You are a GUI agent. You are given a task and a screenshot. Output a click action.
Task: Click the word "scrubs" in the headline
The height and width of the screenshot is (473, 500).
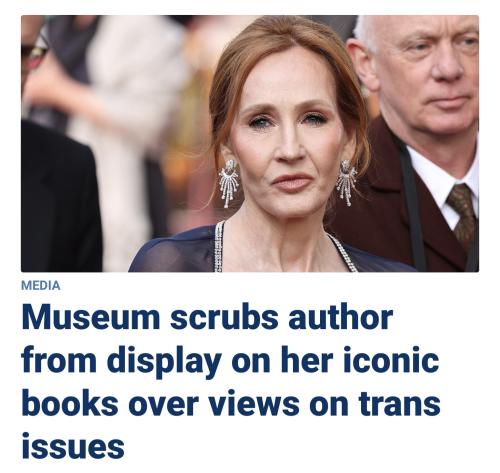(224, 318)
